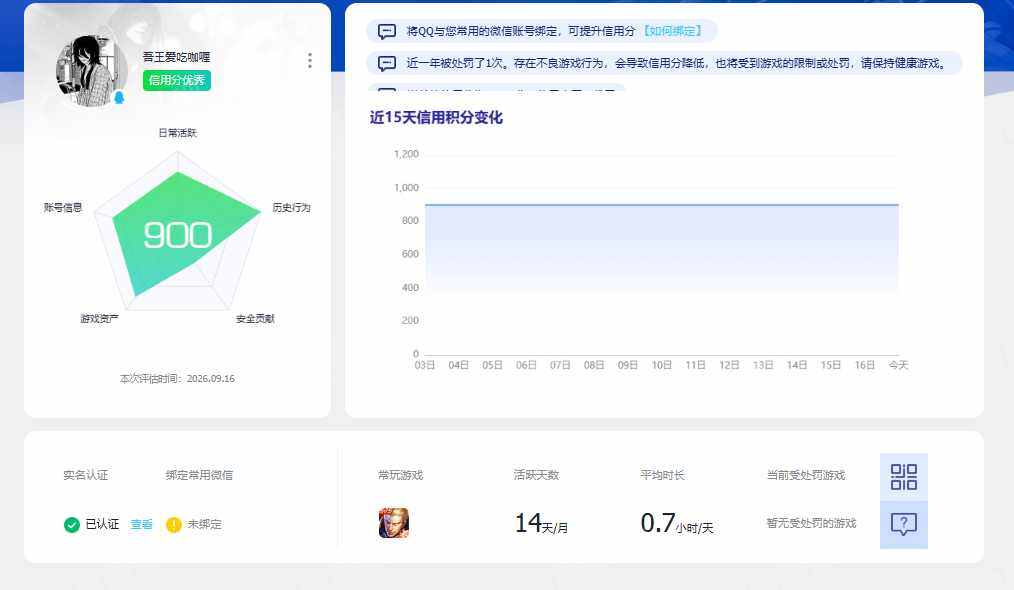Click the 本次评估时间 date text
1014x590 pixels.
[x=177, y=378]
